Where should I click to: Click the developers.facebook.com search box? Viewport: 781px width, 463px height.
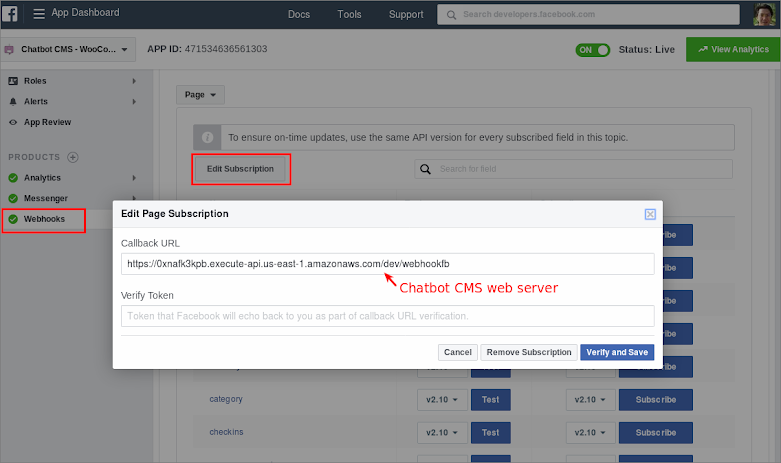[588, 14]
